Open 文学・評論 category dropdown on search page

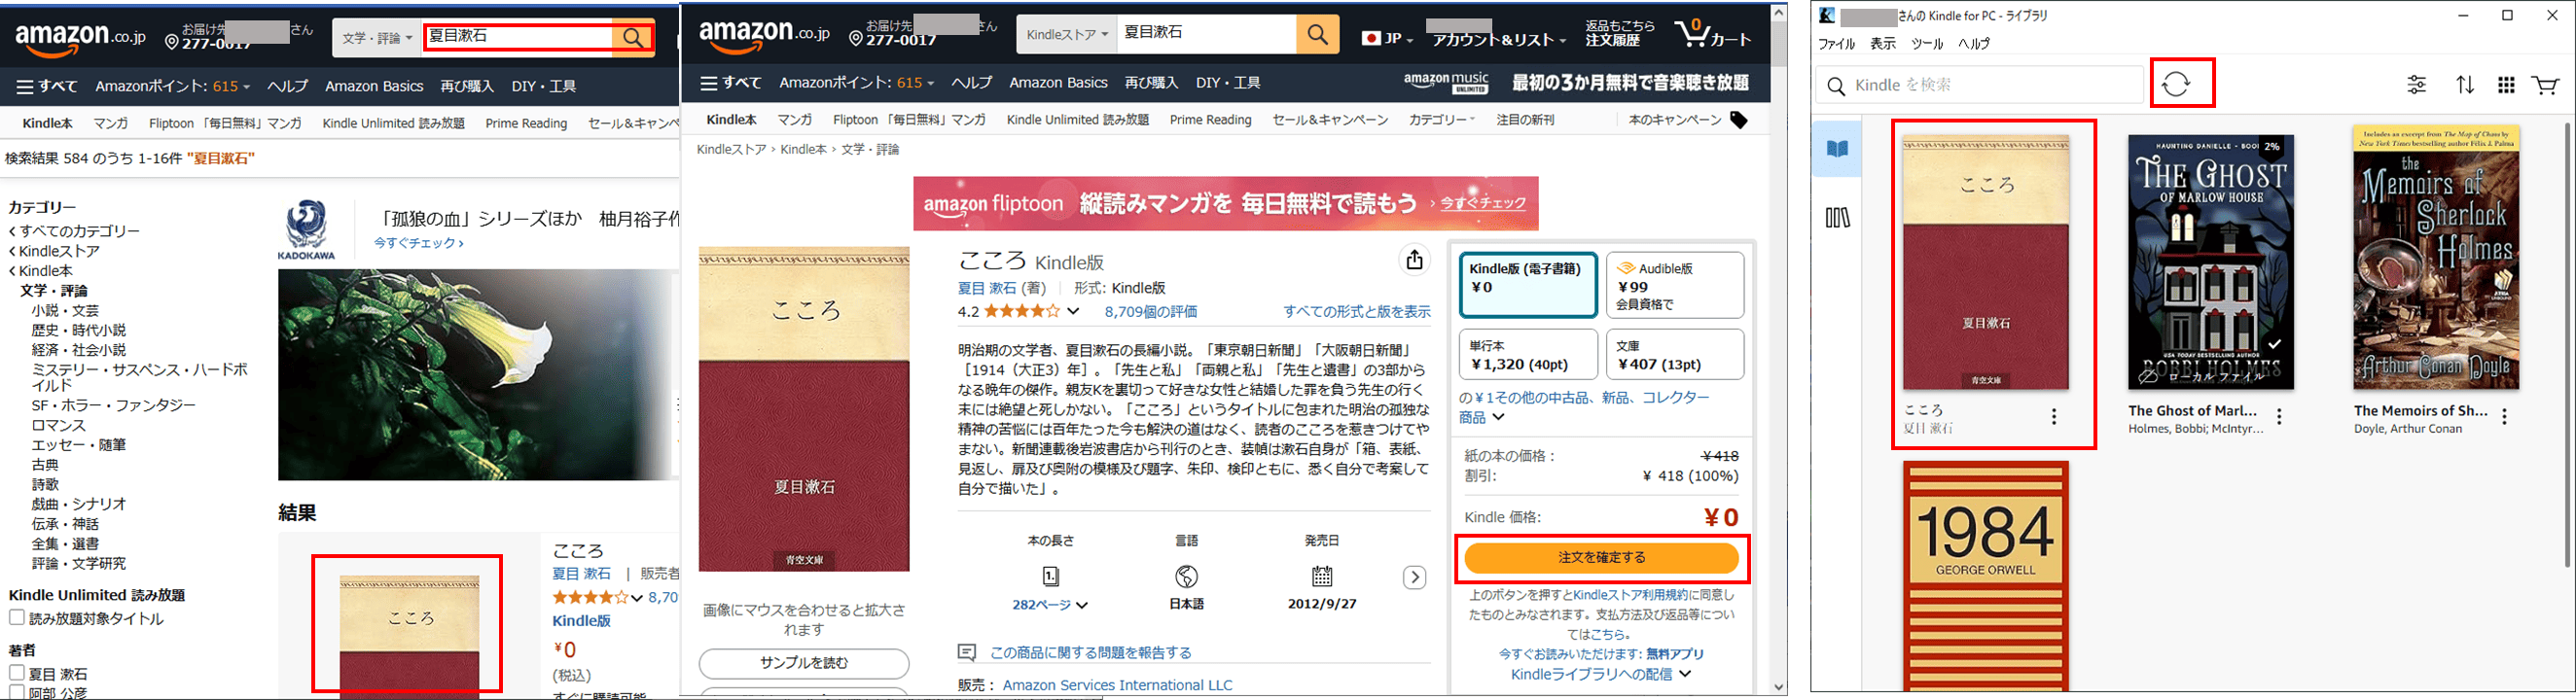point(377,38)
